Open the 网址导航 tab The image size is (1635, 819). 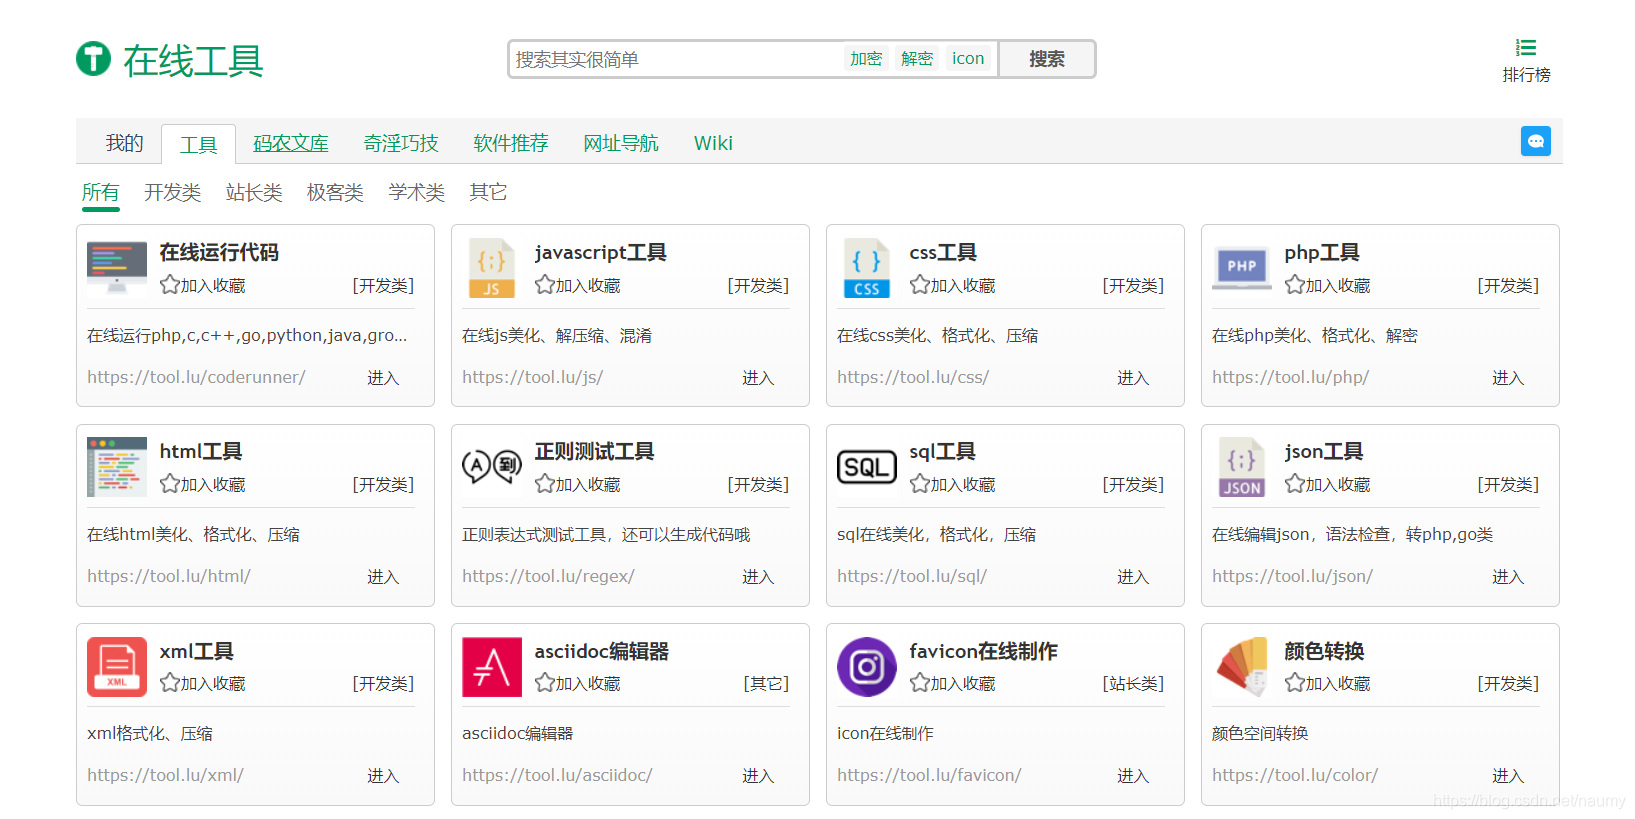point(621,143)
